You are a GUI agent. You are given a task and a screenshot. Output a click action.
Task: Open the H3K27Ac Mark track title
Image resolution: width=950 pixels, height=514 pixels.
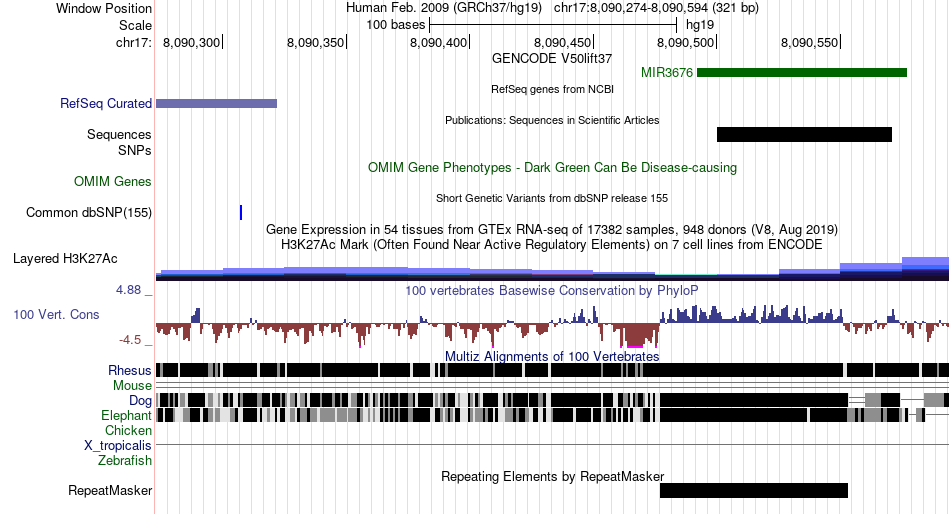pos(552,245)
